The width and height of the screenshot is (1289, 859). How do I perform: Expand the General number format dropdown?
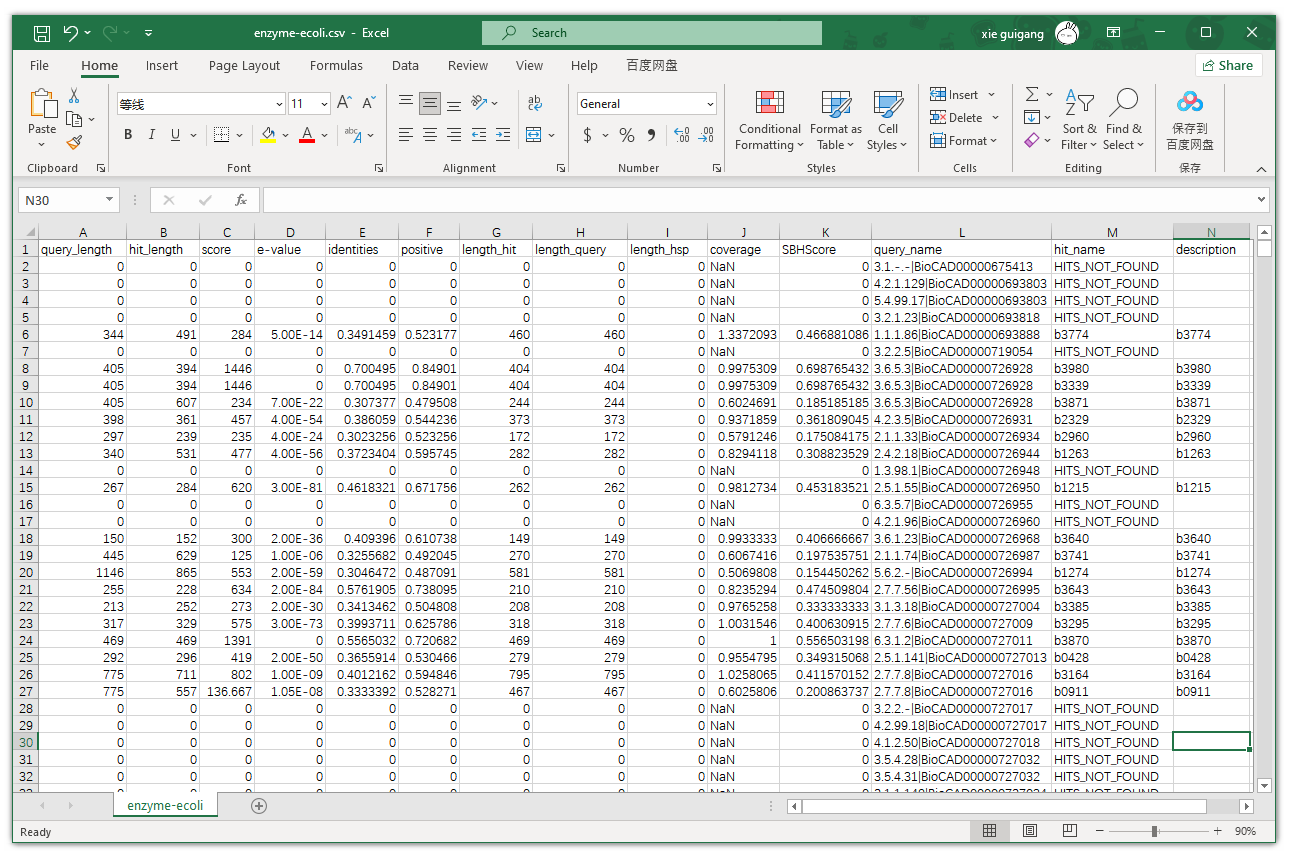click(x=710, y=104)
